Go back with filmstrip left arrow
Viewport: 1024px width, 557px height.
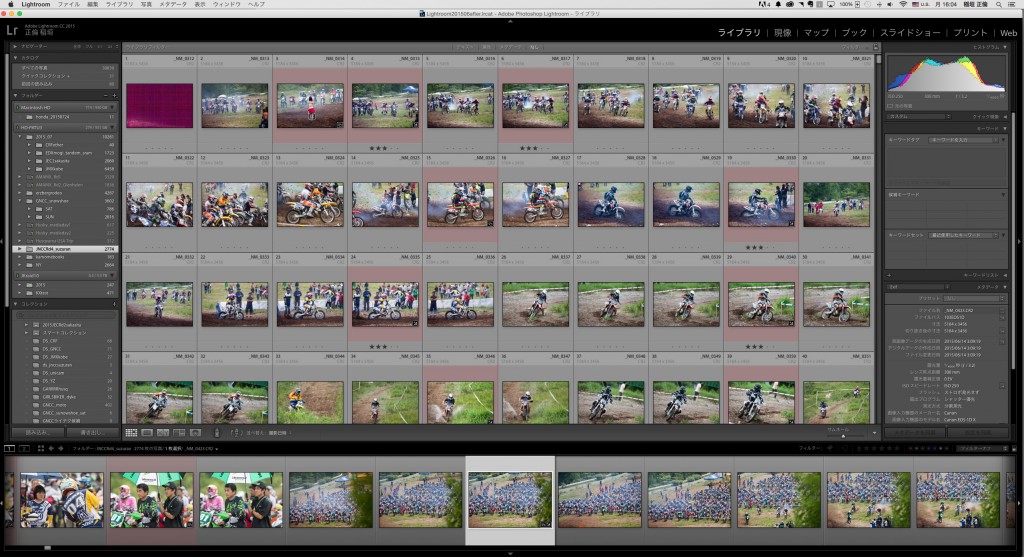tap(51, 449)
